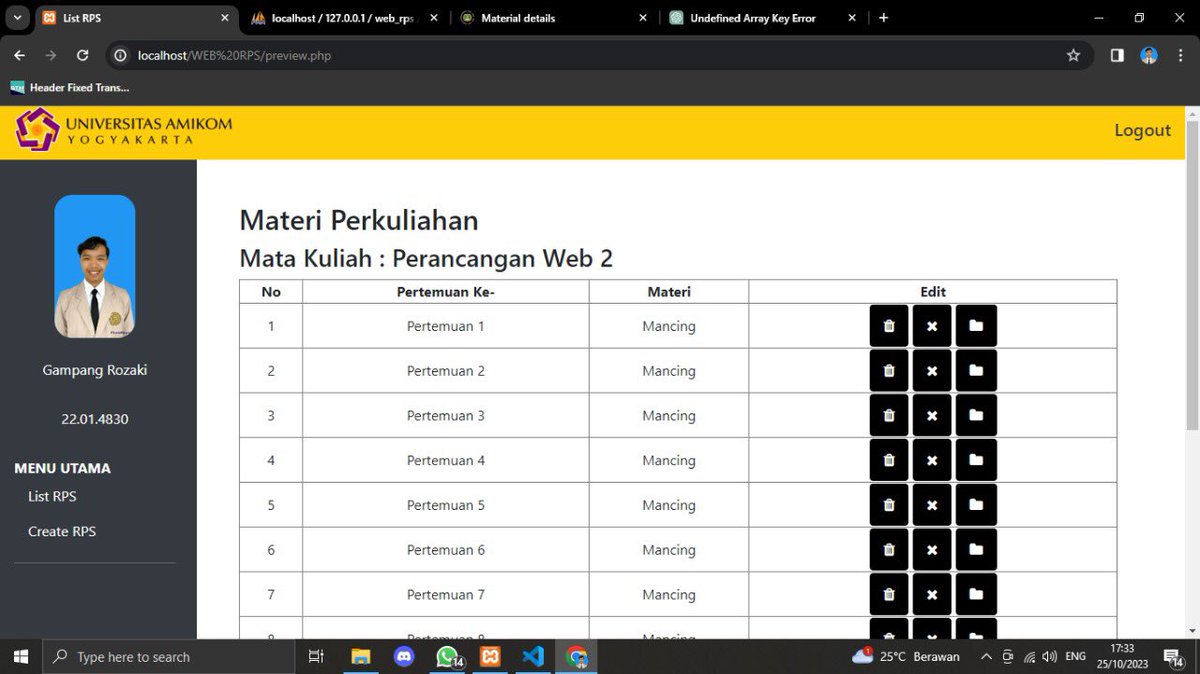
Task: Open Visual Studio Code from taskbar
Action: [533, 656]
